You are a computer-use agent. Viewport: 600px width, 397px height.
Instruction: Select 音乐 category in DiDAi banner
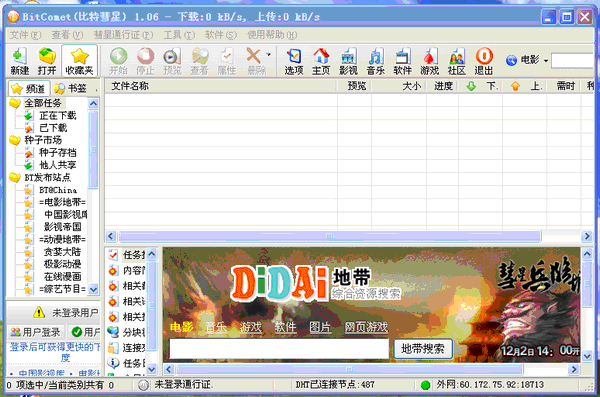click(x=216, y=327)
